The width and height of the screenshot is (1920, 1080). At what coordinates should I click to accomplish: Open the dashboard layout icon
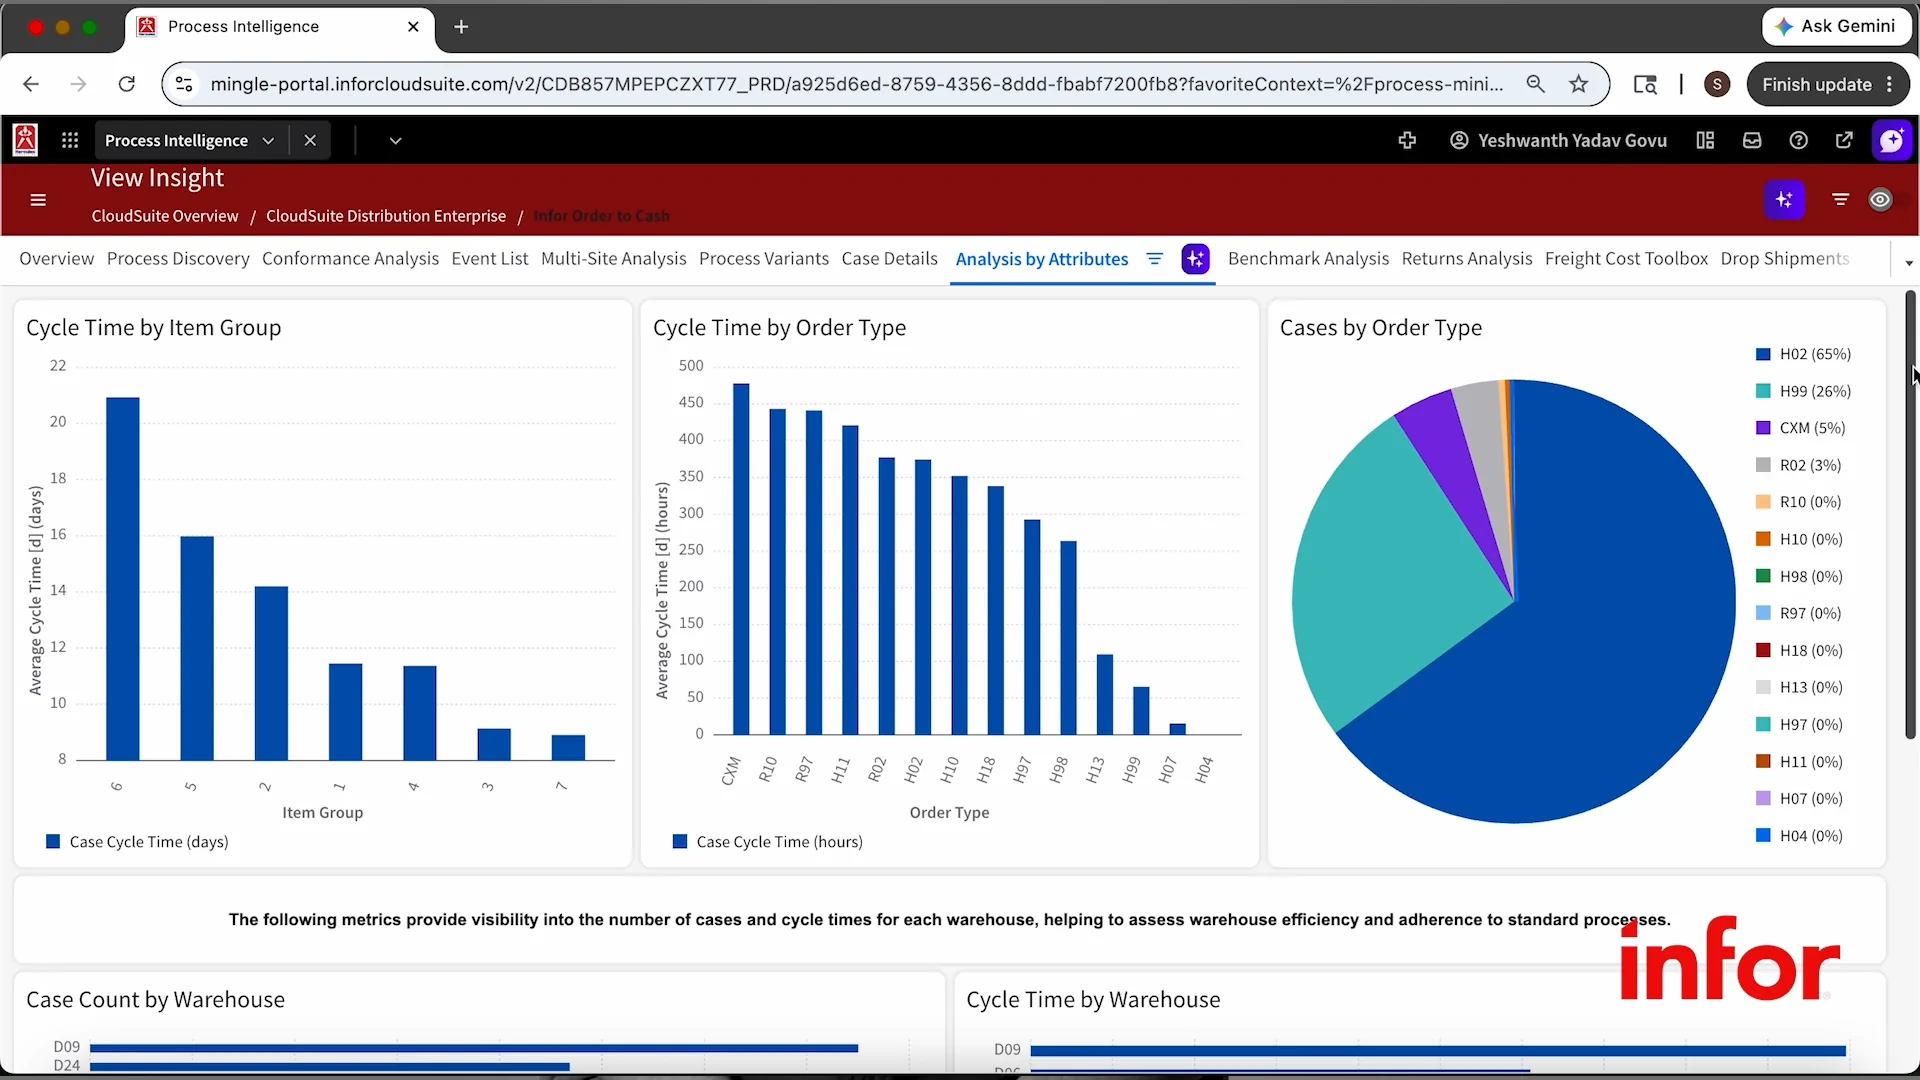(1706, 141)
